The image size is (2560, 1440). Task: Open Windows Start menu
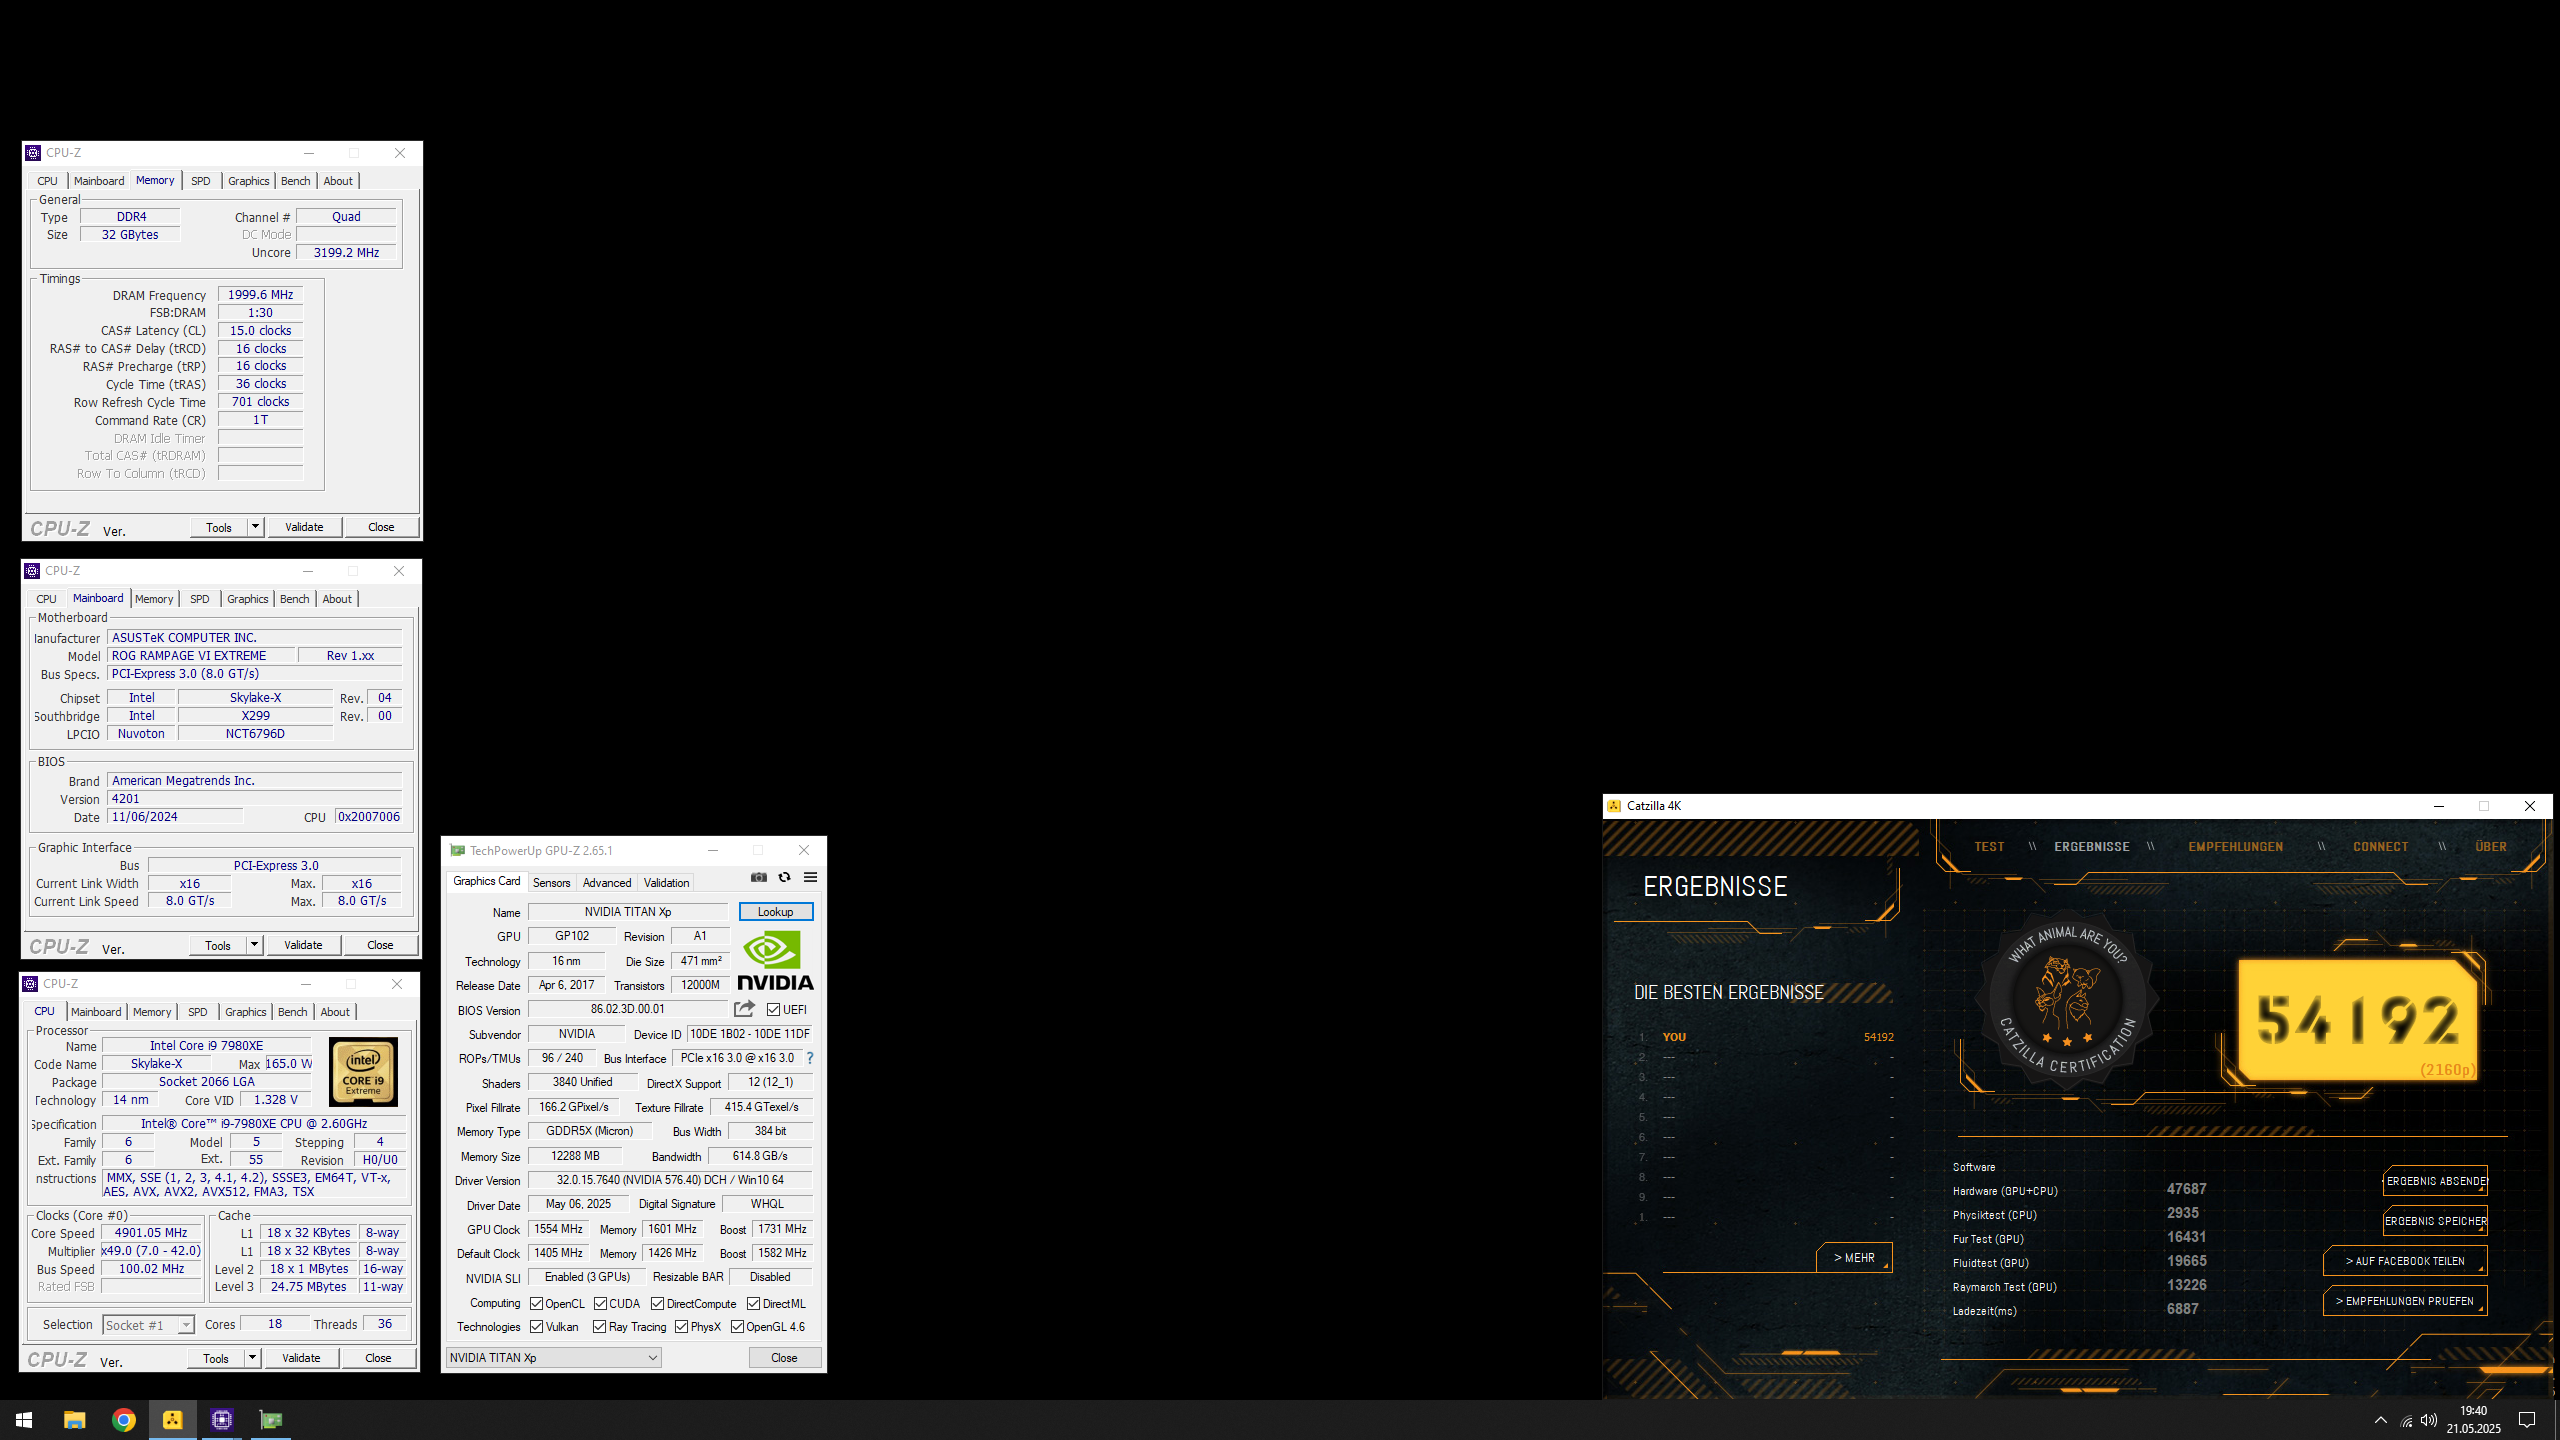tap(24, 1420)
